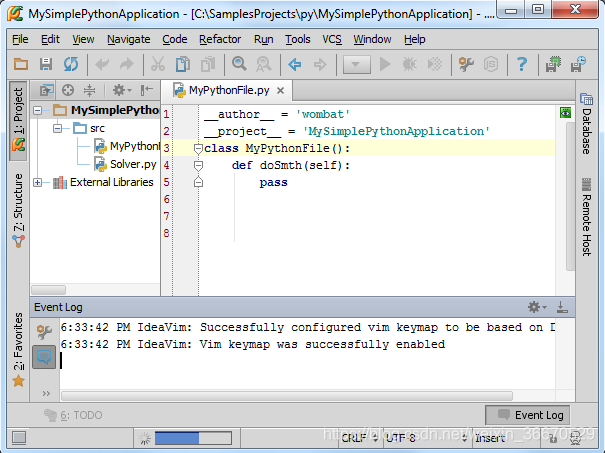The width and height of the screenshot is (605, 453).
Task: Click the project tree horizontal scrollbar
Action: tap(49, 289)
